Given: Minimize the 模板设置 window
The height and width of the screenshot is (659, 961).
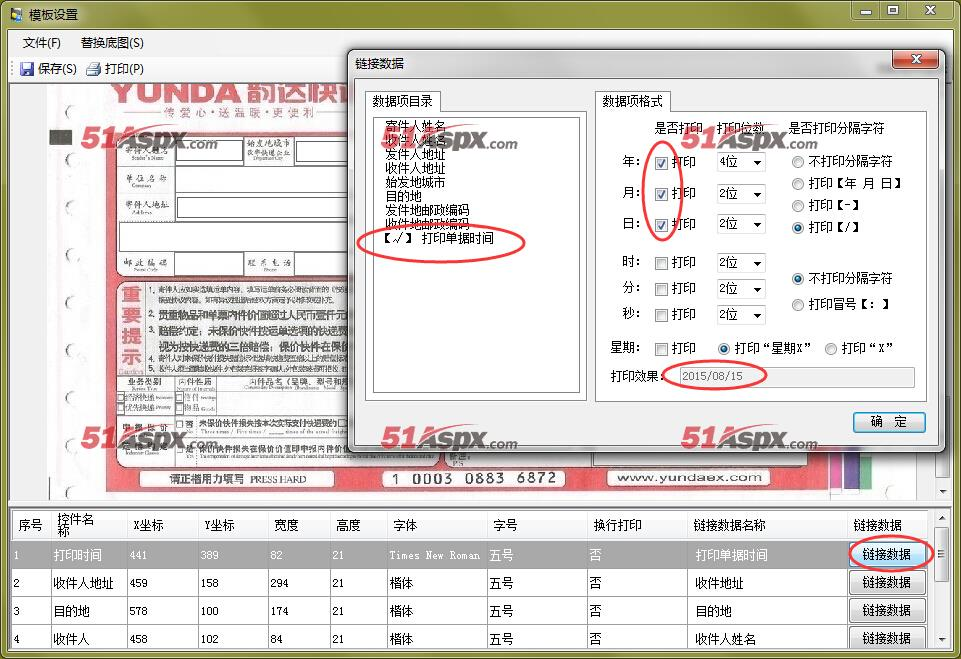Looking at the screenshot, I should (x=866, y=10).
